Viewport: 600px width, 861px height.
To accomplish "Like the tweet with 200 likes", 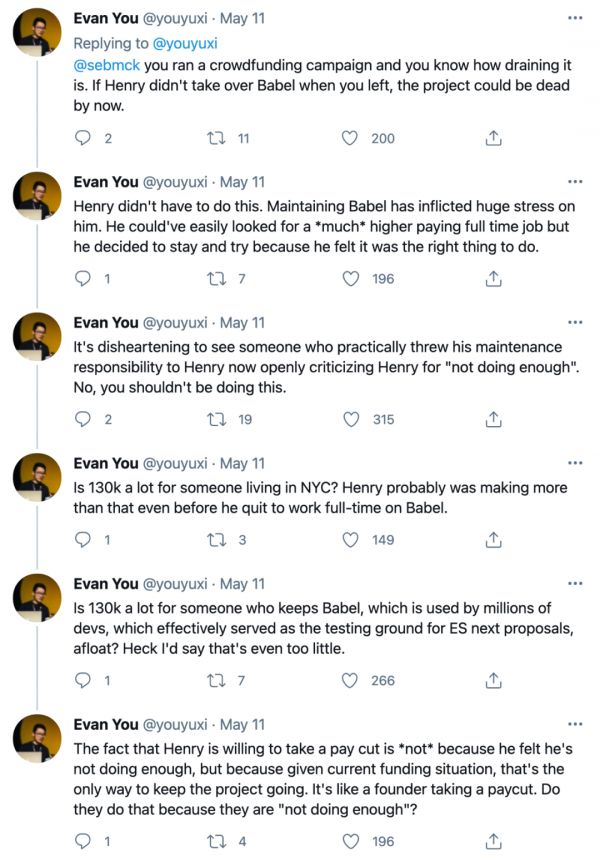I will pos(350,138).
